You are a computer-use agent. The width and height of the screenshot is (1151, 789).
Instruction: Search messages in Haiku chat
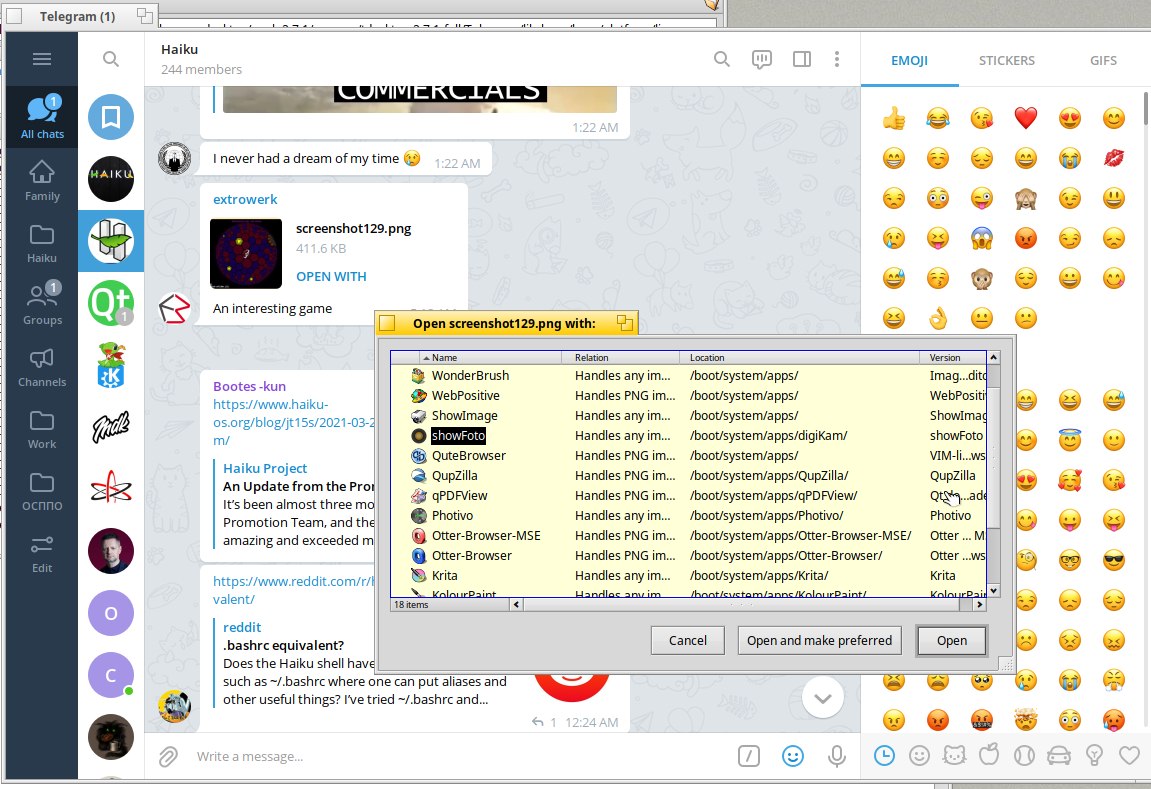coord(722,59)
